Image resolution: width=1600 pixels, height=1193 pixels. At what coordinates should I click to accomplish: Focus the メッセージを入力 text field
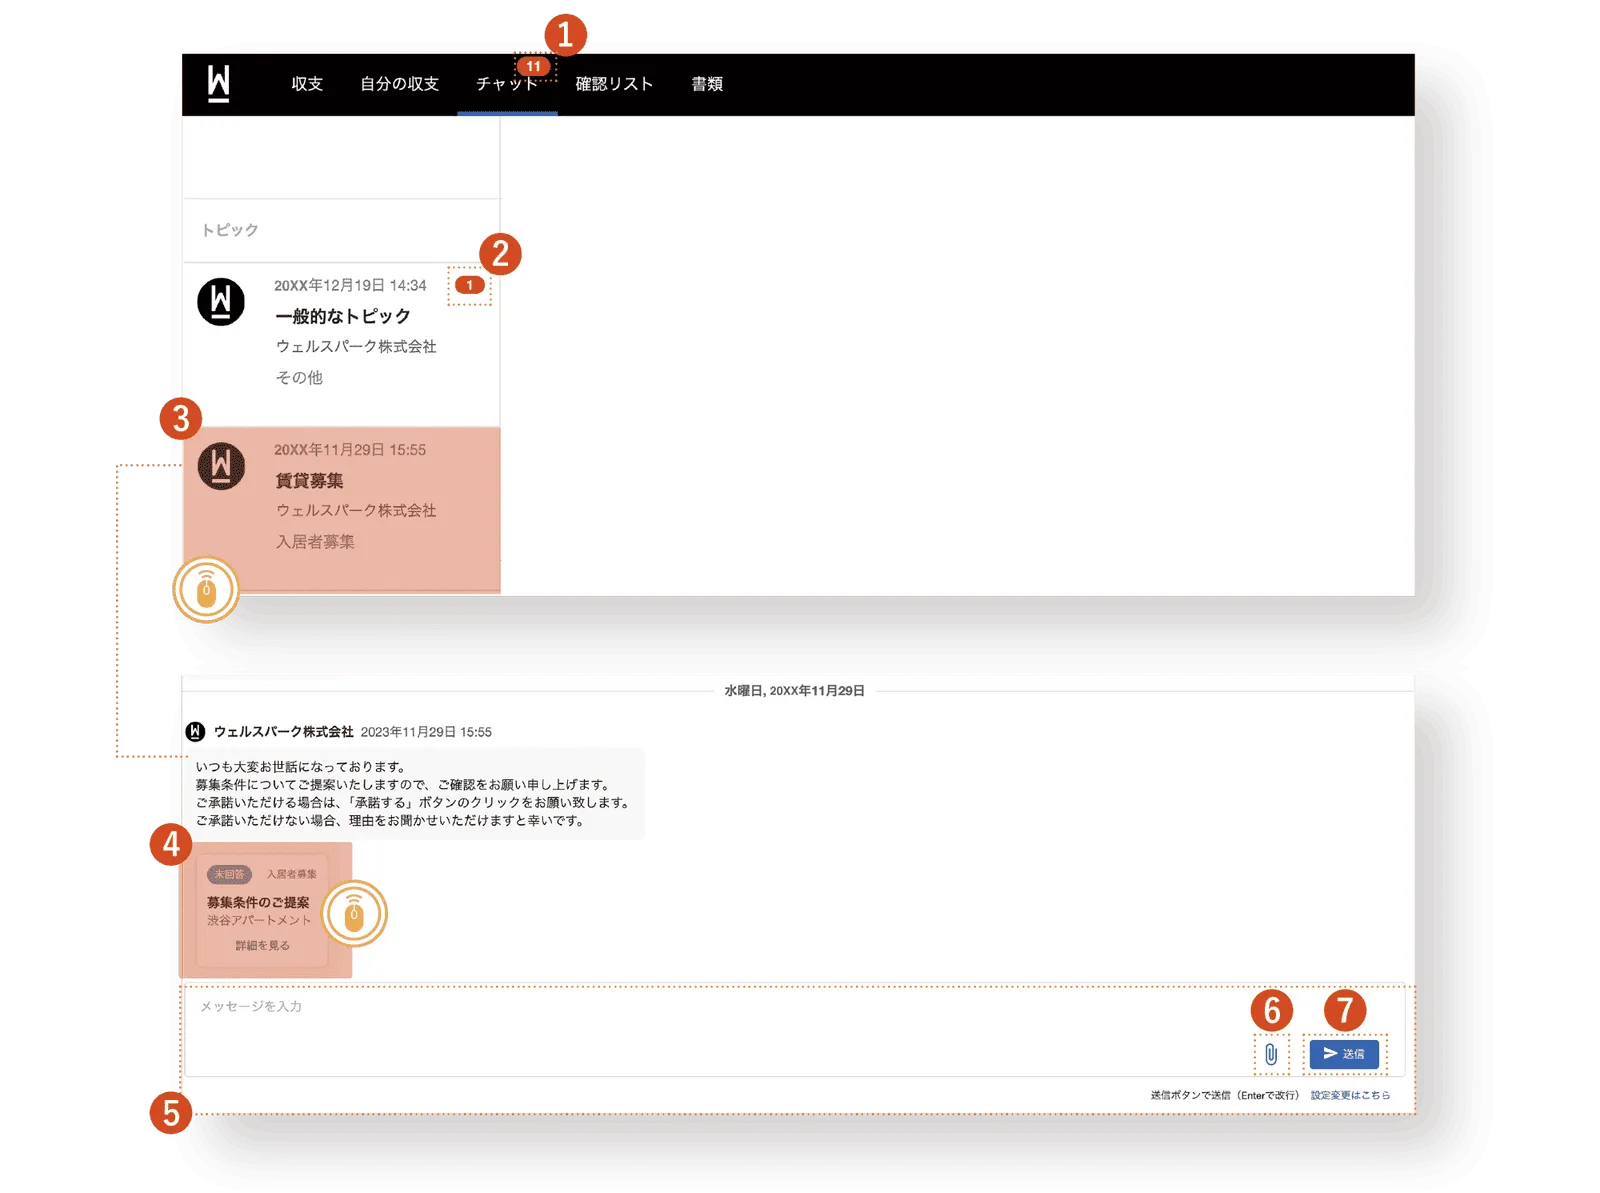tap(715, 1030)
